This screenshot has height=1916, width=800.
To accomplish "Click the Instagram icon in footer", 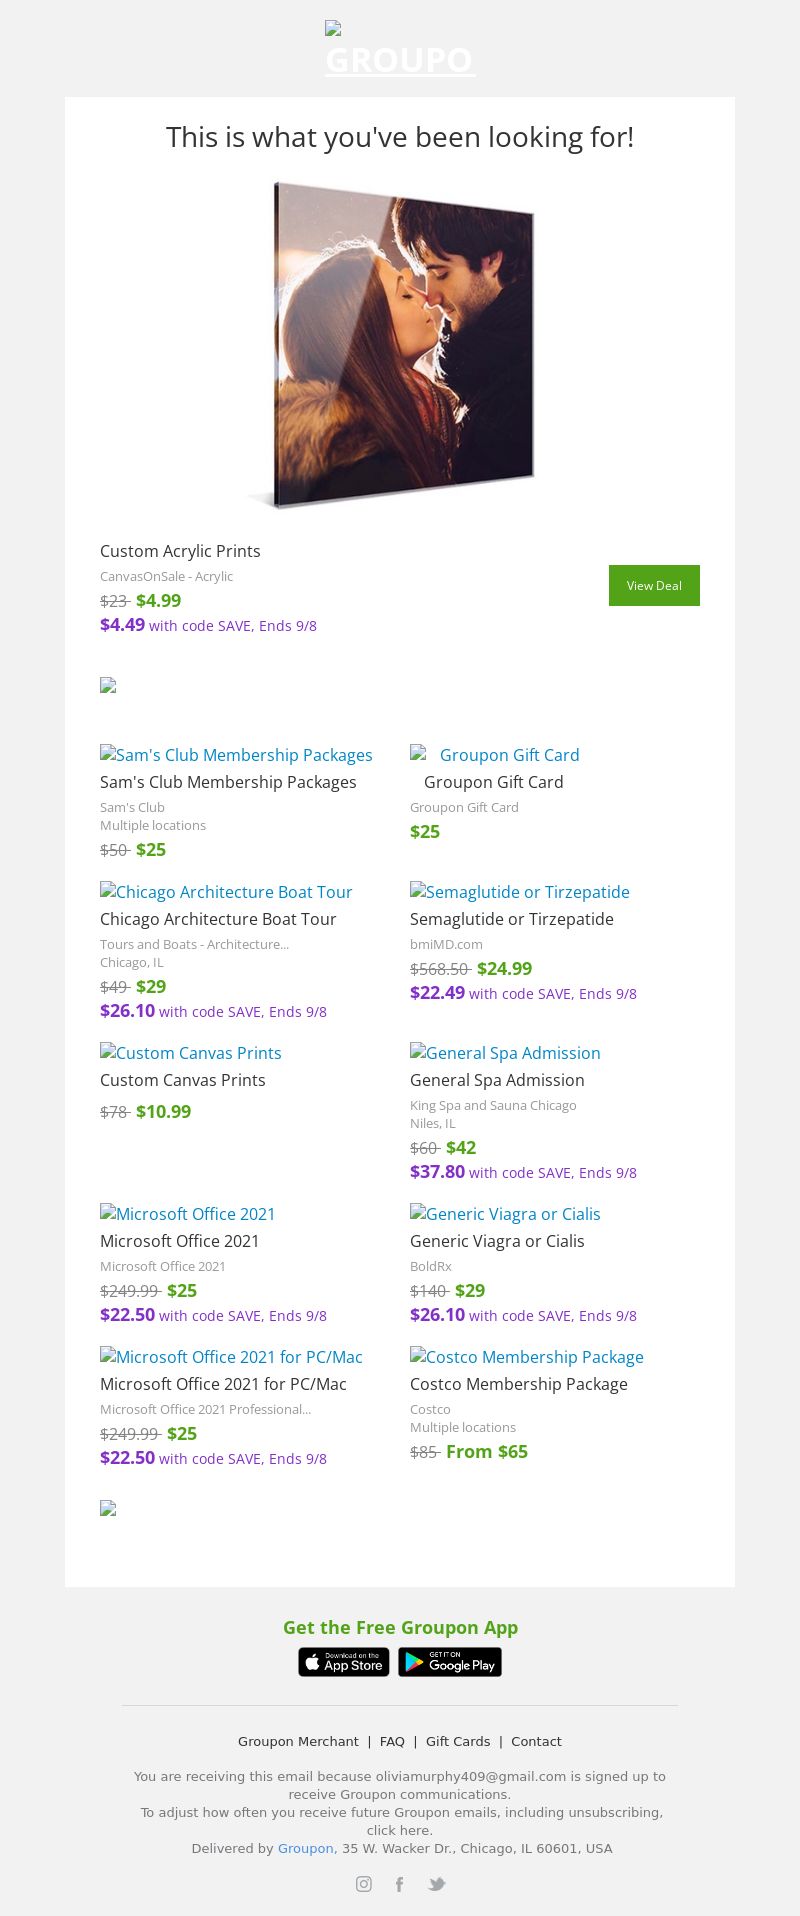I will (x=364, y=1884).
